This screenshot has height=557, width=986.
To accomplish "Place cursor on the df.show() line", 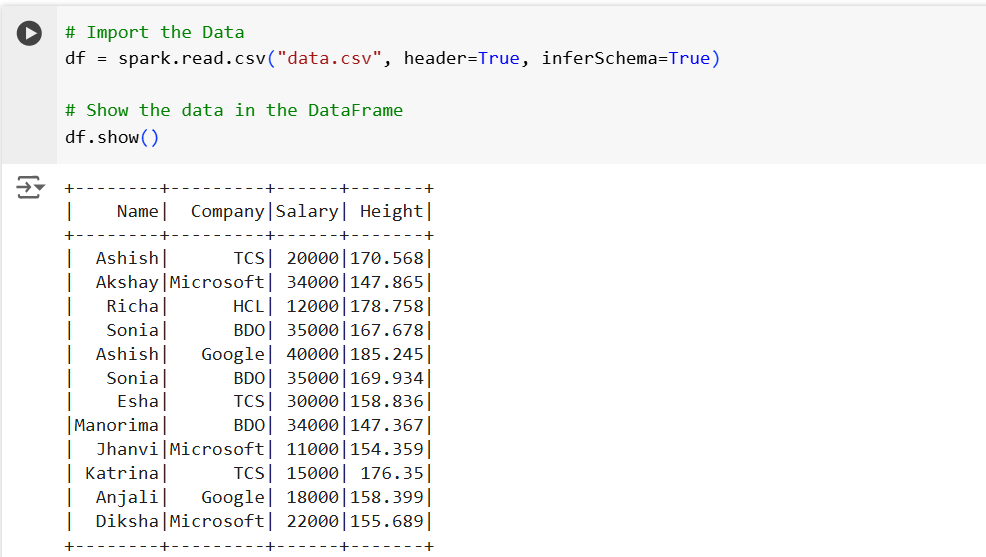I will click(111, 137).
